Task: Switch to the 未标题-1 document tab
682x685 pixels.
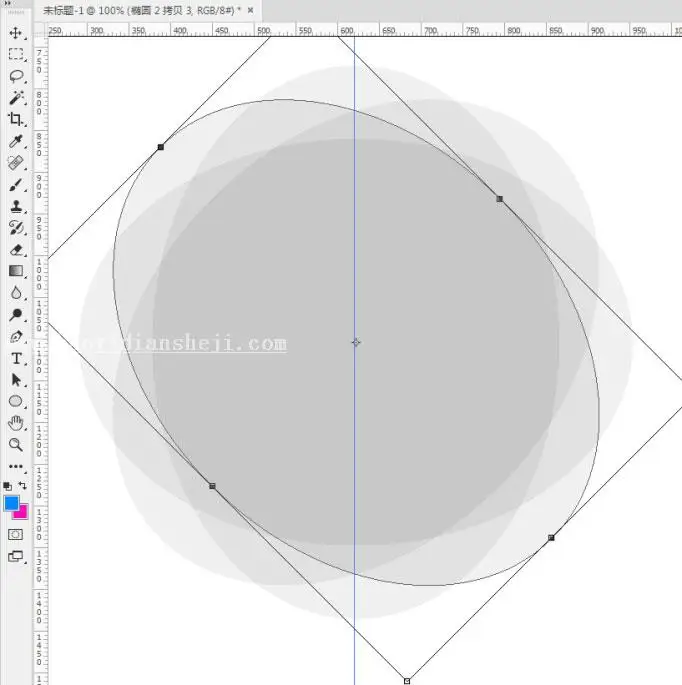Action: (142, 10)
